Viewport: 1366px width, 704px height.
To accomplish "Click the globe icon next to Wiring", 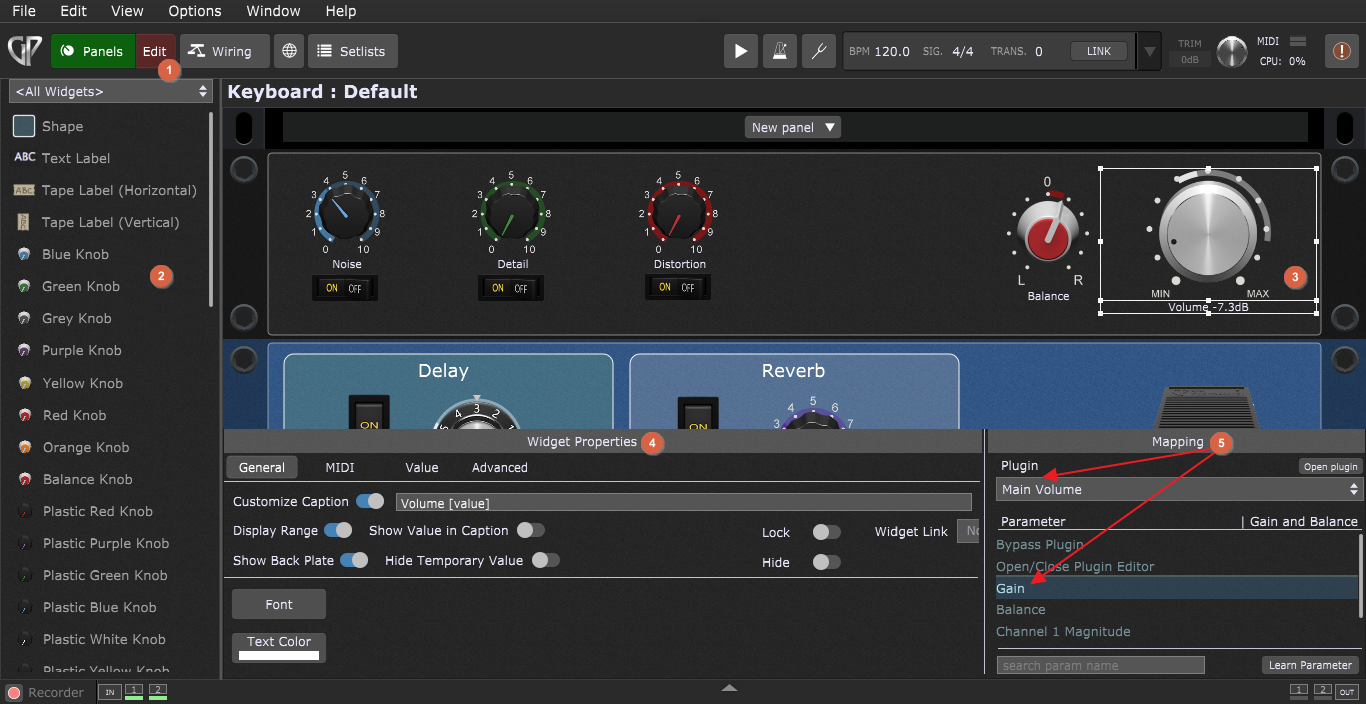I will click(x=288, y=51).
